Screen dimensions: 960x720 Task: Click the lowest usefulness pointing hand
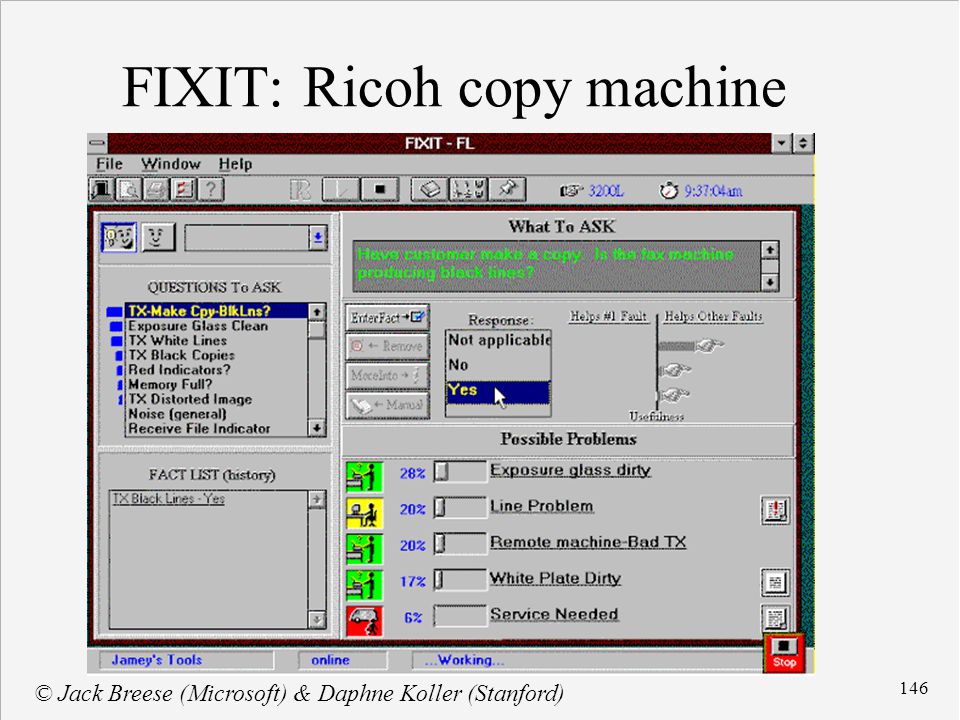(676, 396)
